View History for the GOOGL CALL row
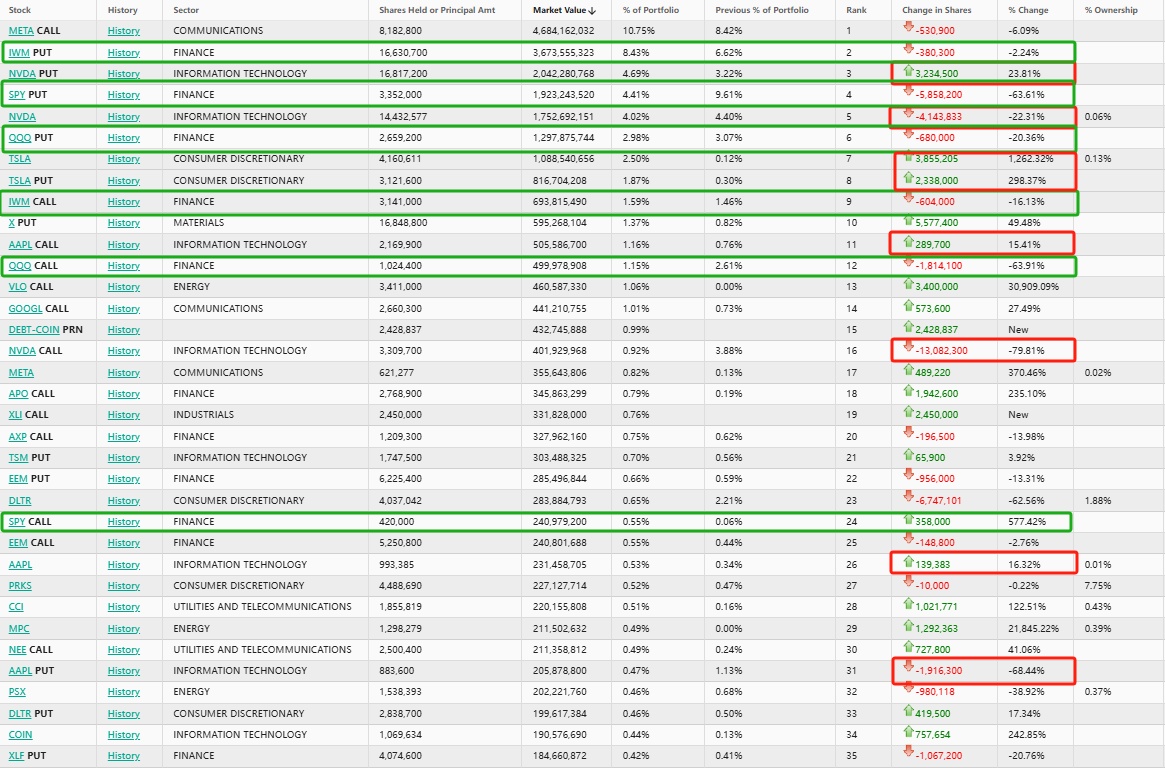 [x=123, y=309]
